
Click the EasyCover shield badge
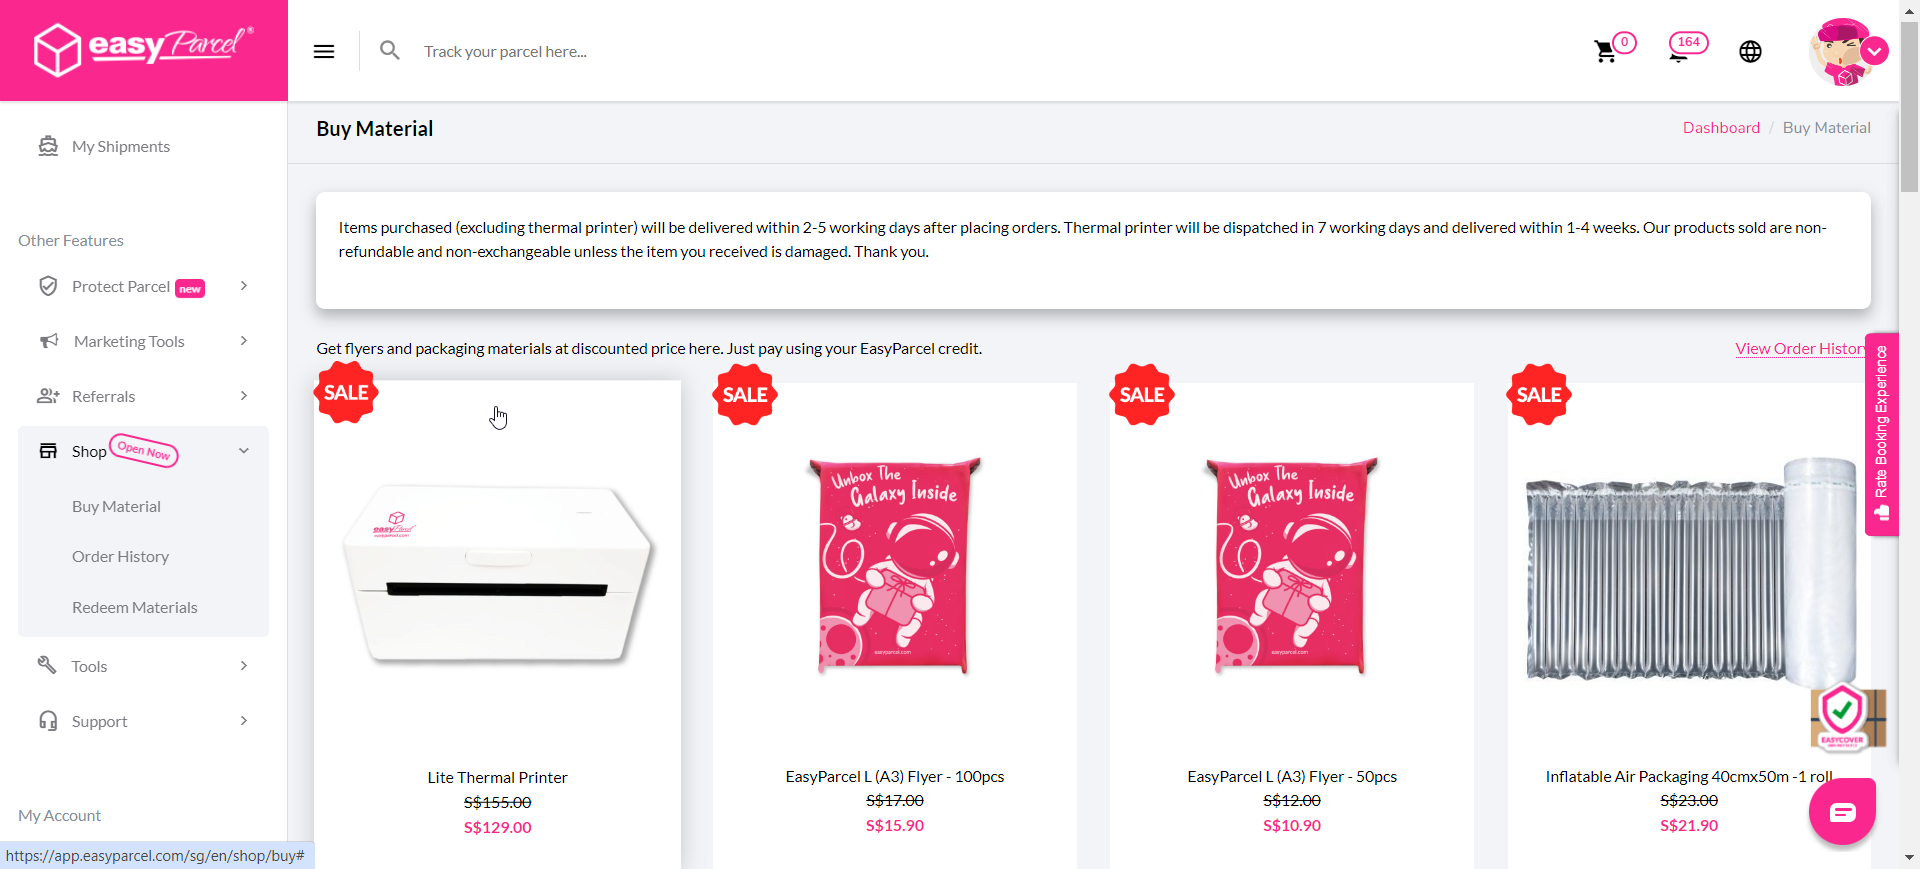point(1847,716)
